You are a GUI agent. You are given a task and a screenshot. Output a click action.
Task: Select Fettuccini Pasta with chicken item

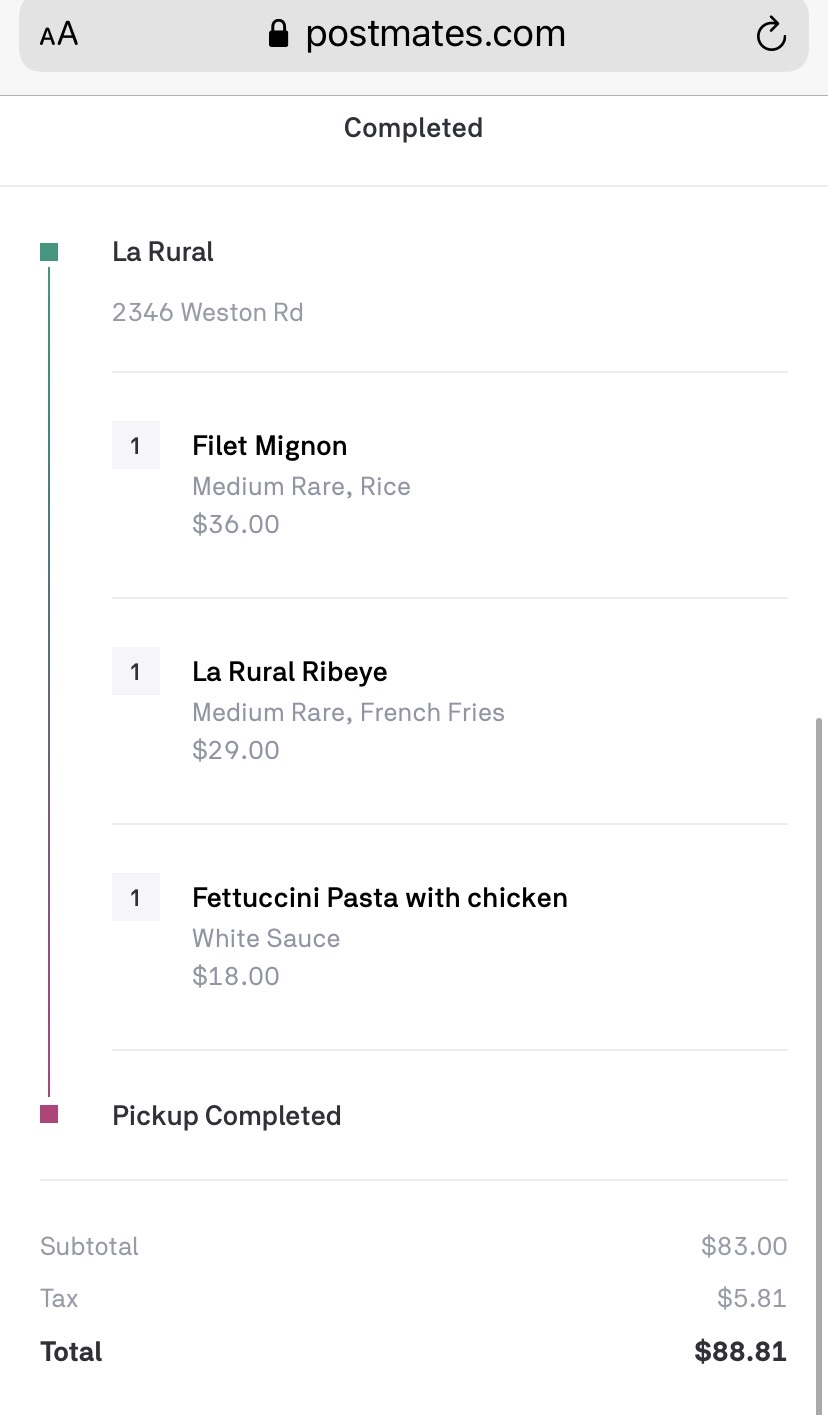pyautogui.click(x=380, y=898)
